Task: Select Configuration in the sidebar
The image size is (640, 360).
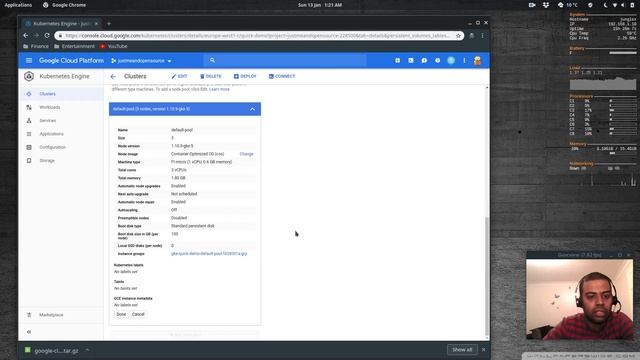Action: 61,147
